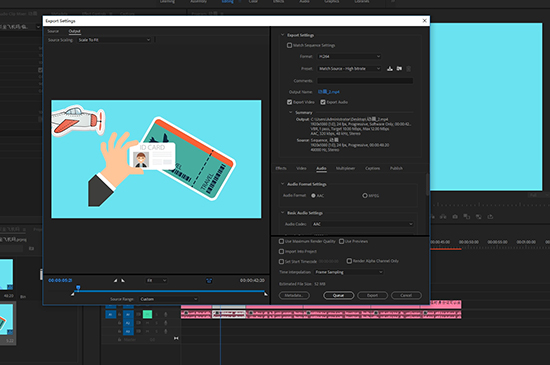
Task: Select the white highlighted clip on the audio track
Action: pyautogui.click(x=229, y=315)
